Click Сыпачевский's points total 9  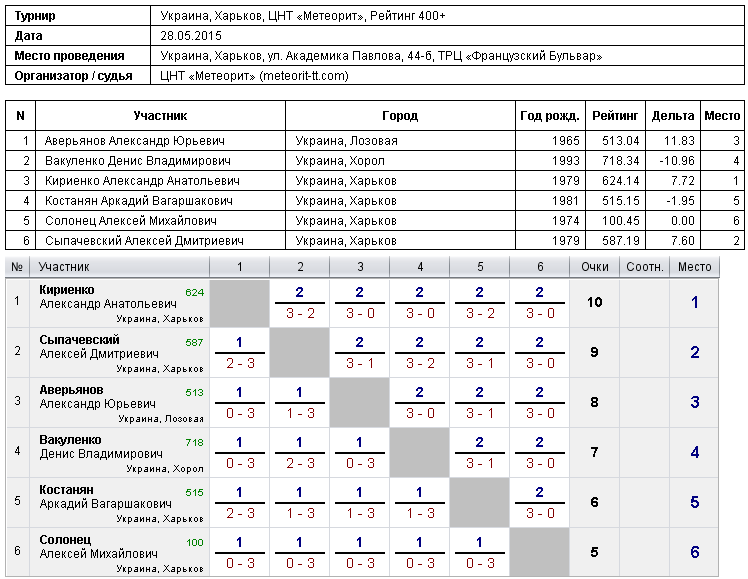[x=594, y=352]
